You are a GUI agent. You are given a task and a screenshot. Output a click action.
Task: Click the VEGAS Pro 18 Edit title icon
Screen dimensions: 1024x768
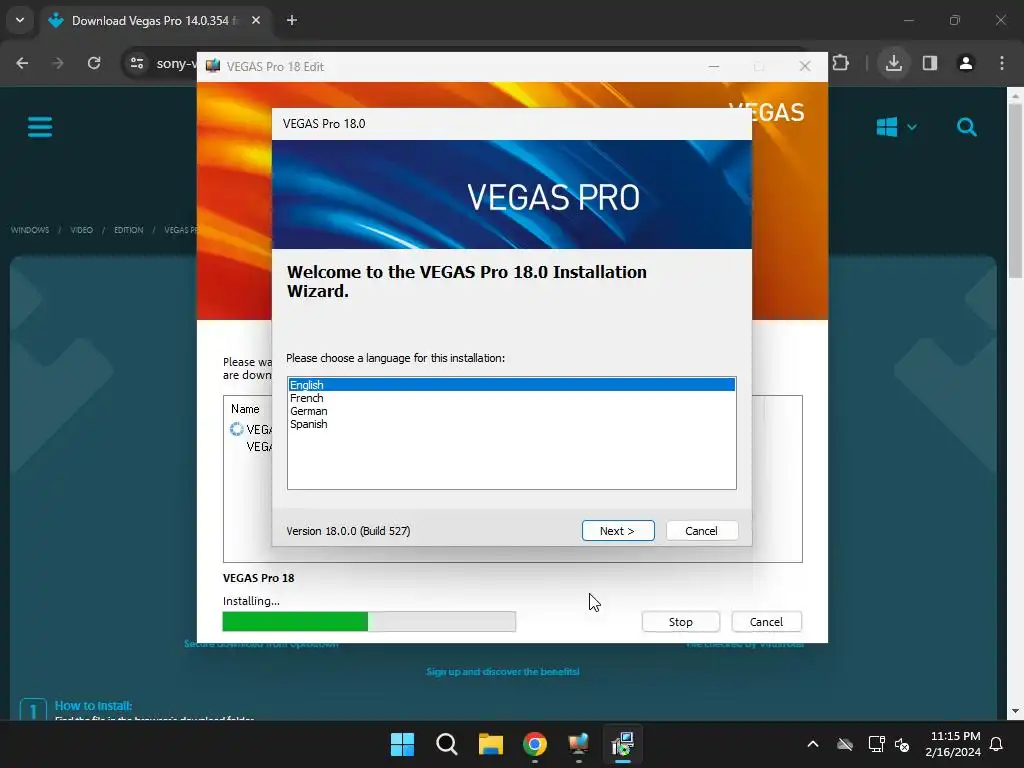[x=213, y=66]
